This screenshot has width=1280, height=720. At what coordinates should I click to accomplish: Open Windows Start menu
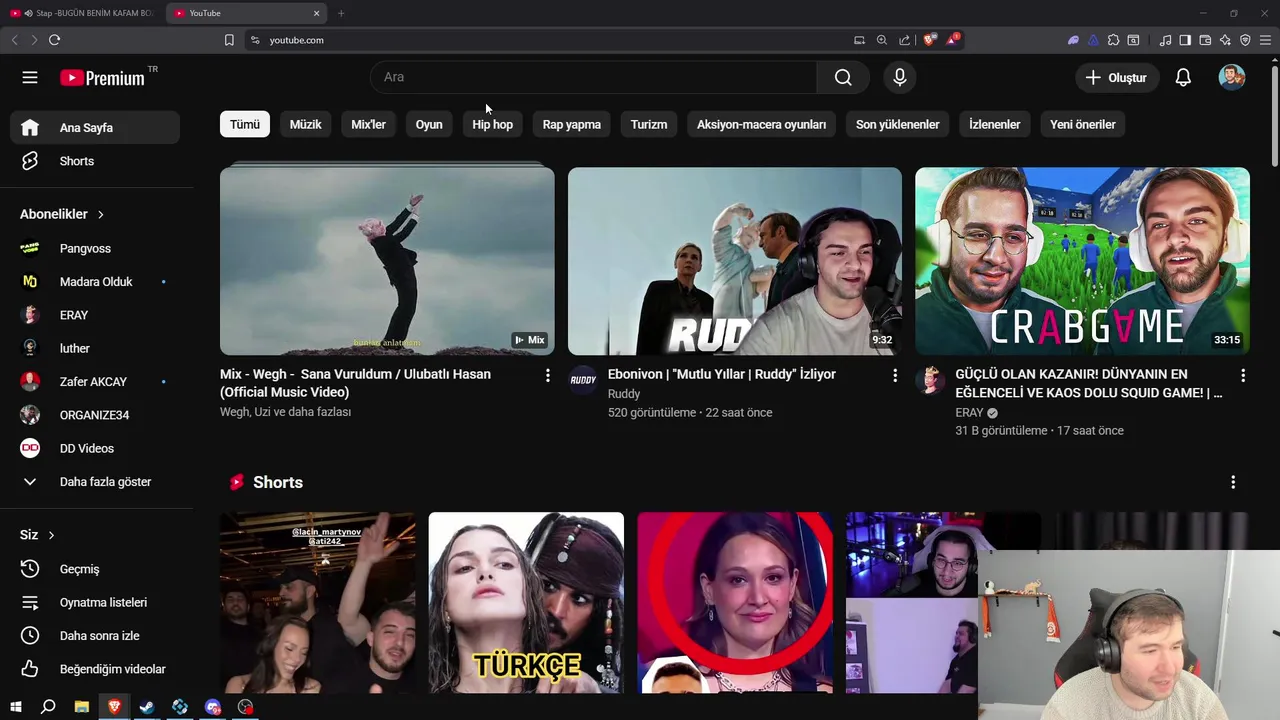click(x=15, y=707)
